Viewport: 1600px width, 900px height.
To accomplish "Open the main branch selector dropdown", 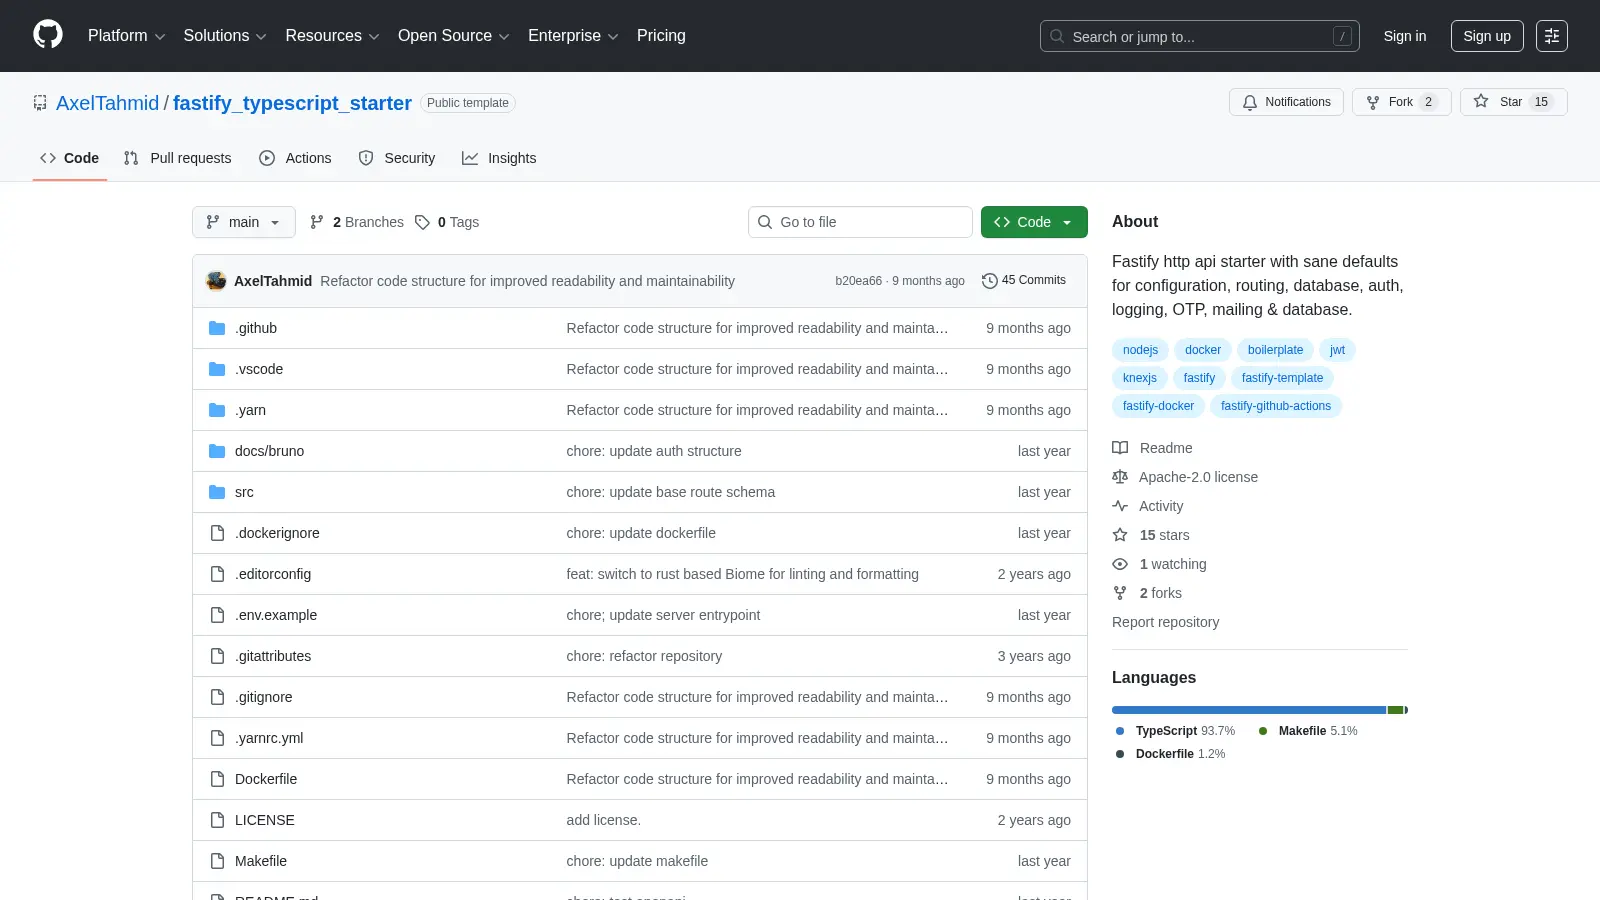I will click(244, 222).
